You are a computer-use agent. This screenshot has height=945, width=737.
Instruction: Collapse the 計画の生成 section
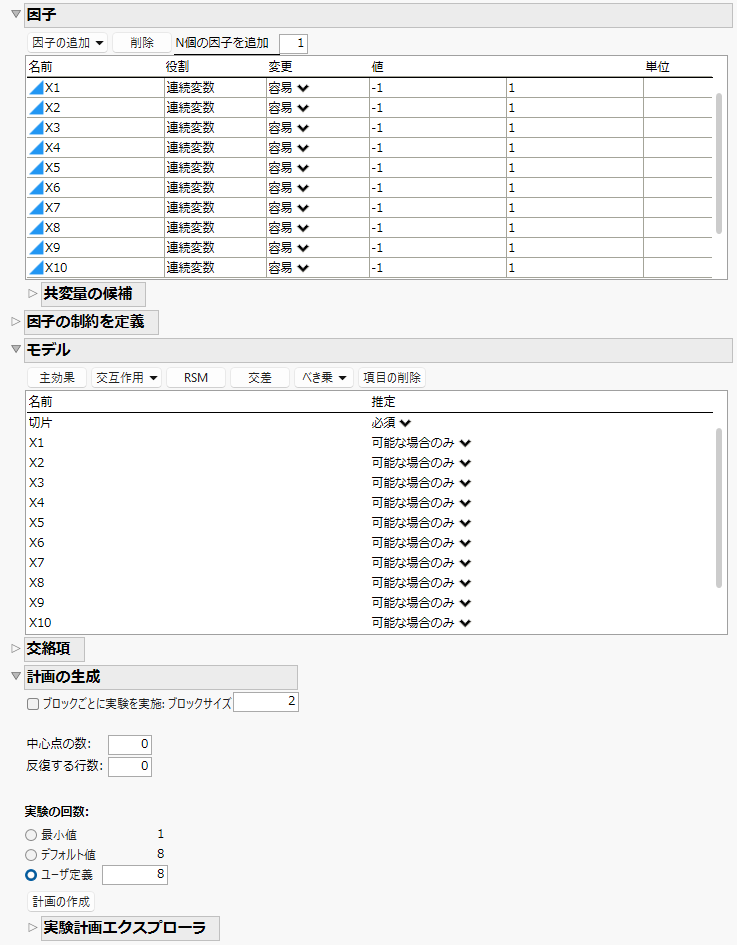[16, 676]
